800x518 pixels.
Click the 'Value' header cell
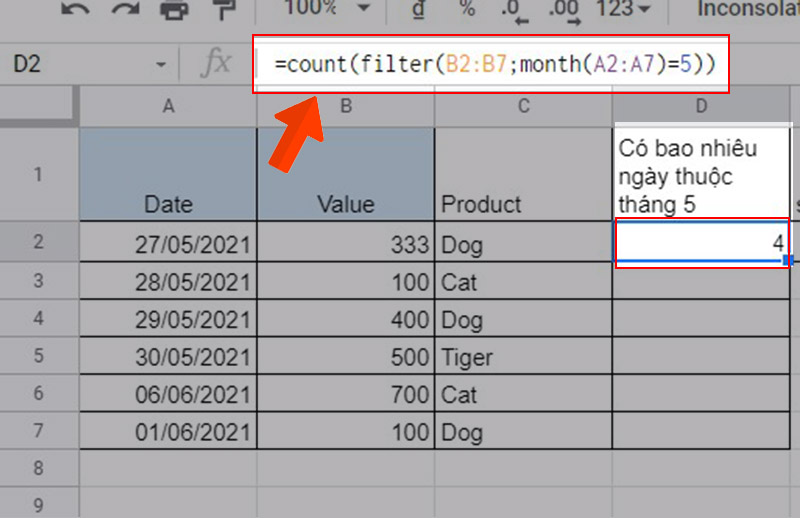[x=345, y=204]
